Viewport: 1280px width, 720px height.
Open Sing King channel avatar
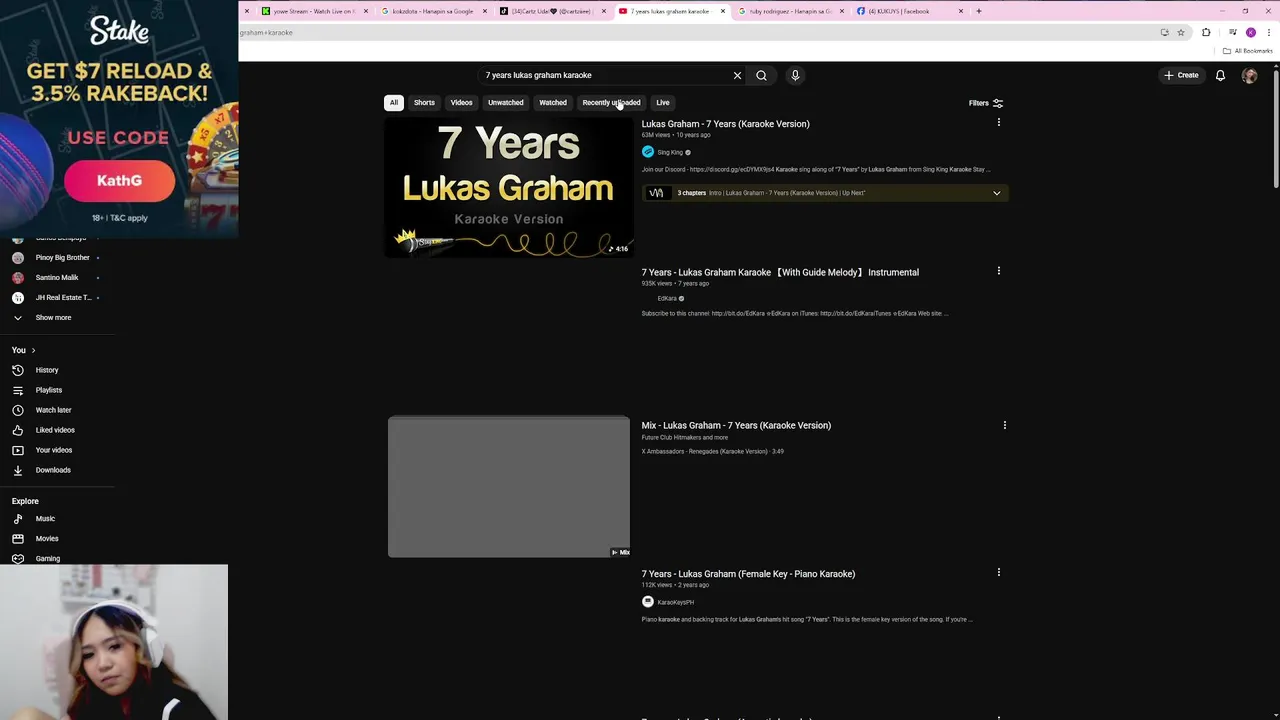coord(648,152)
